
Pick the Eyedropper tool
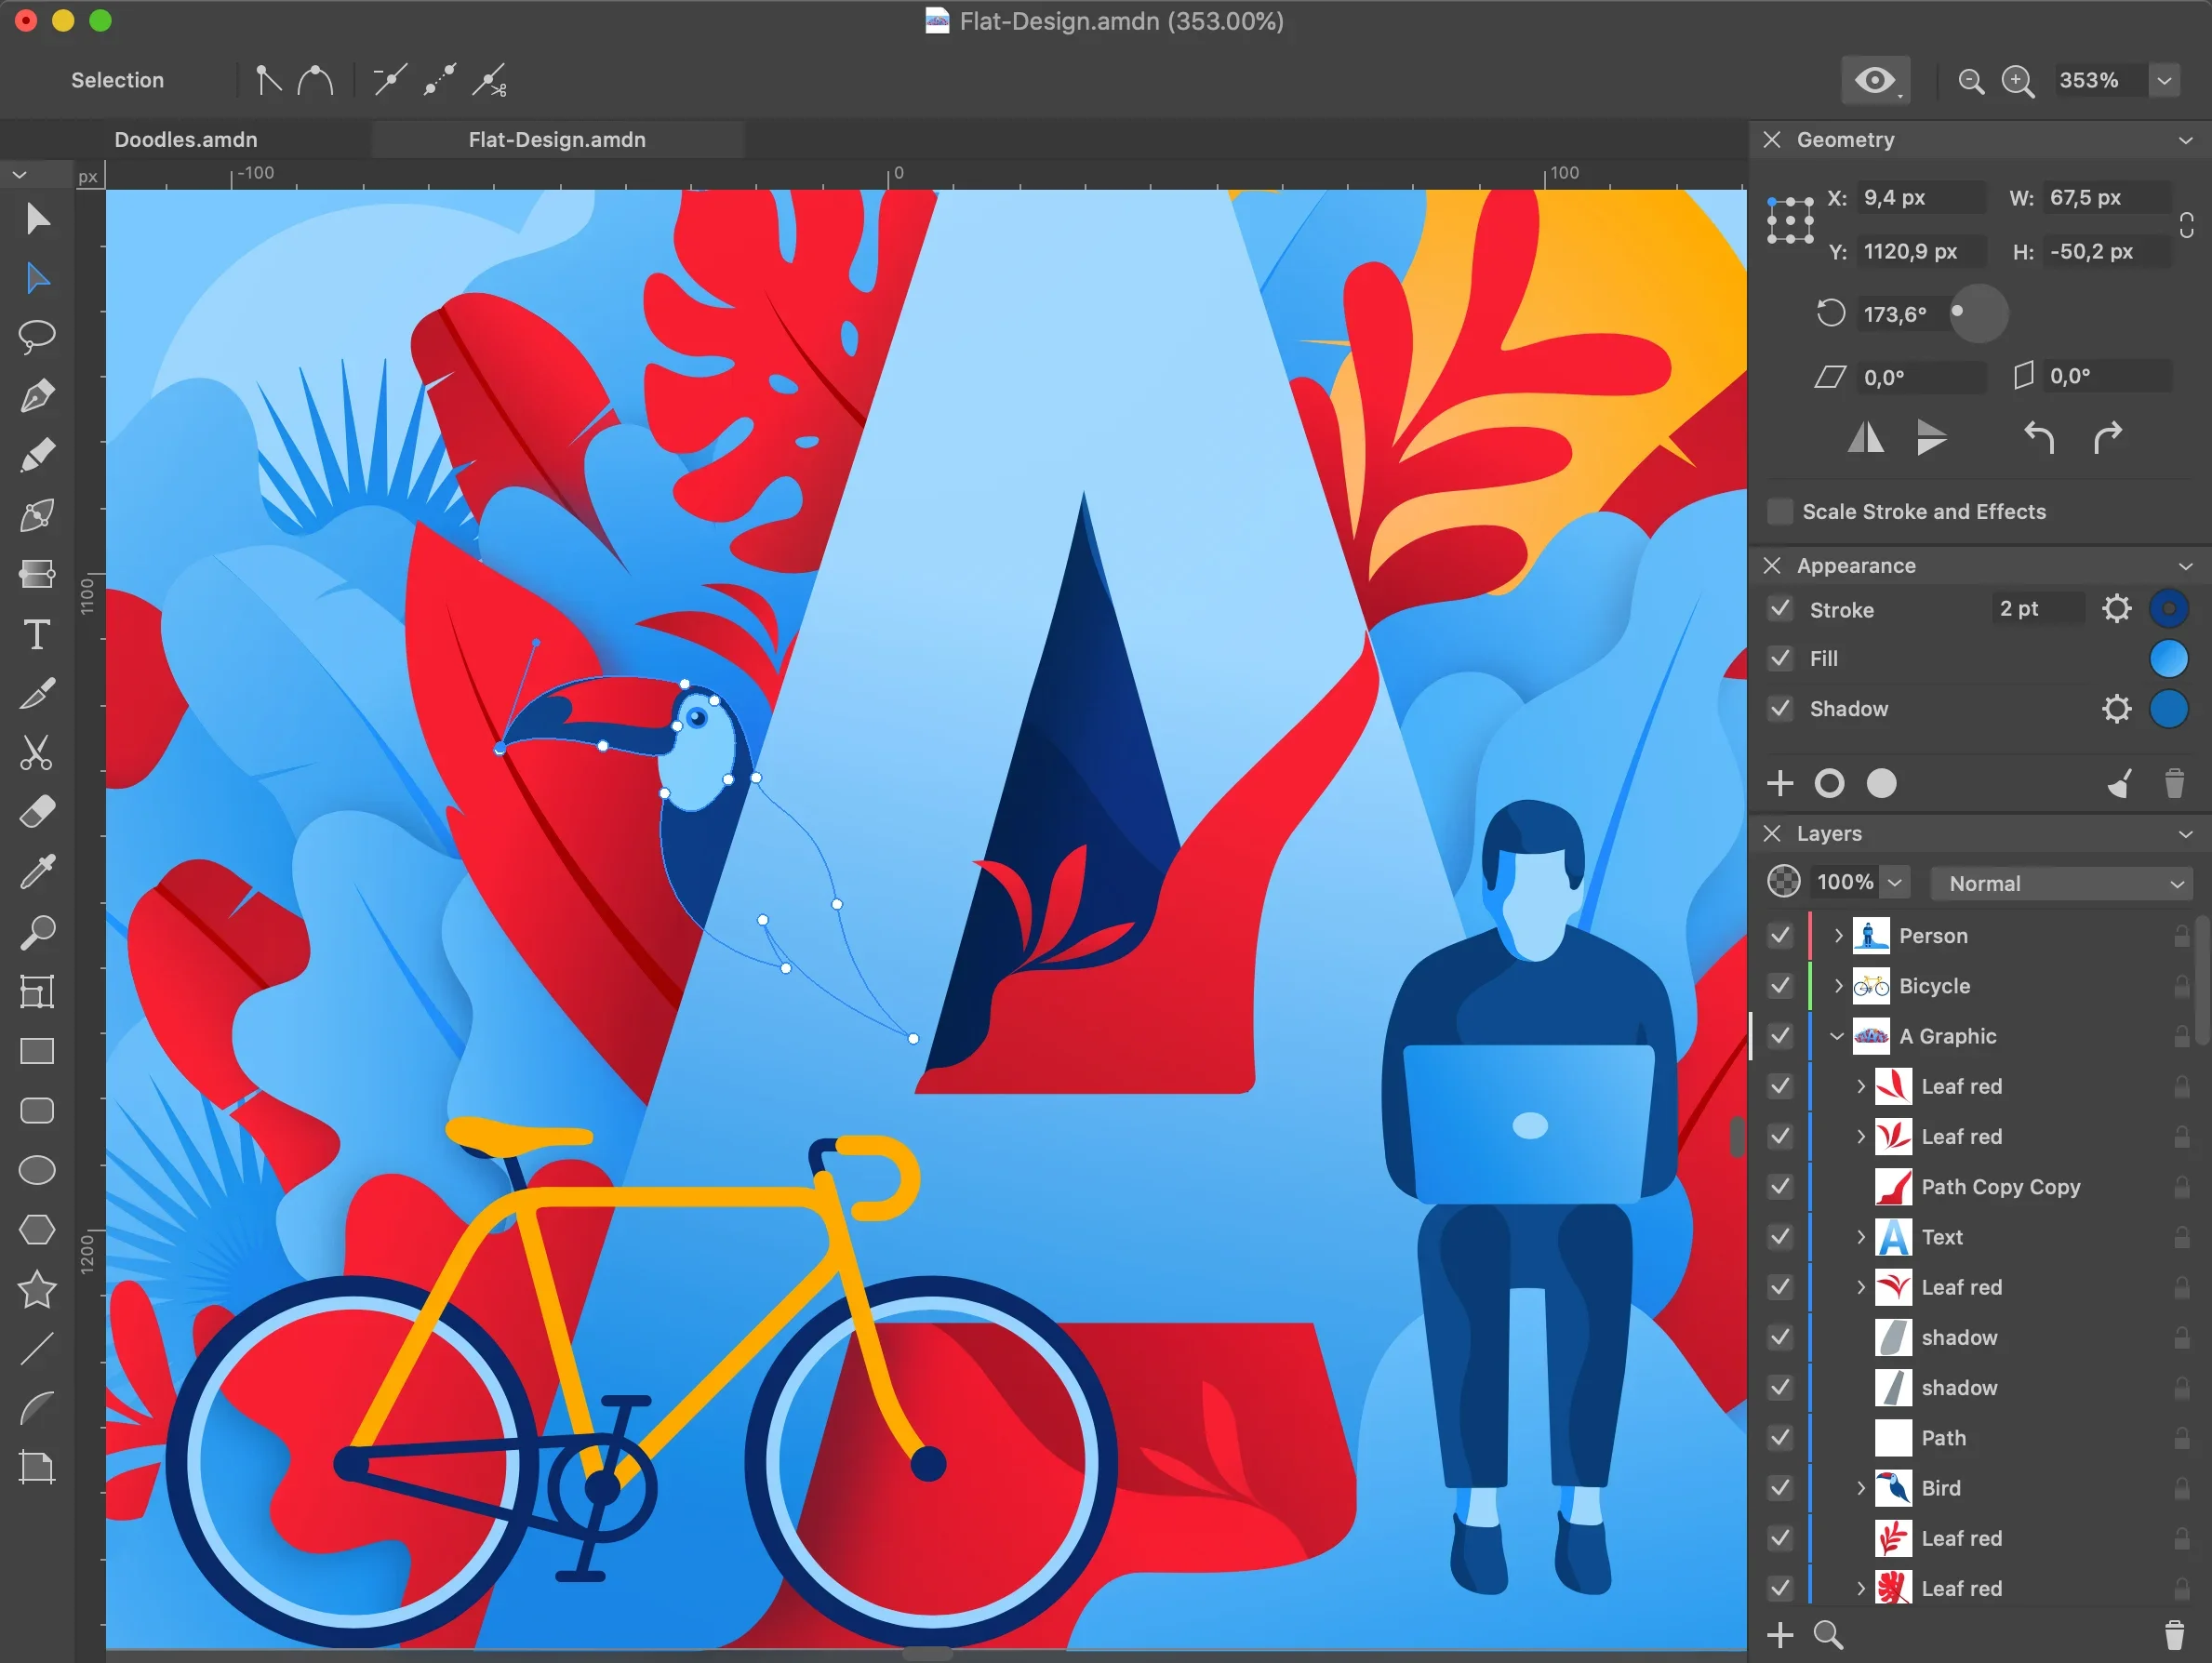tap(37, 872)
